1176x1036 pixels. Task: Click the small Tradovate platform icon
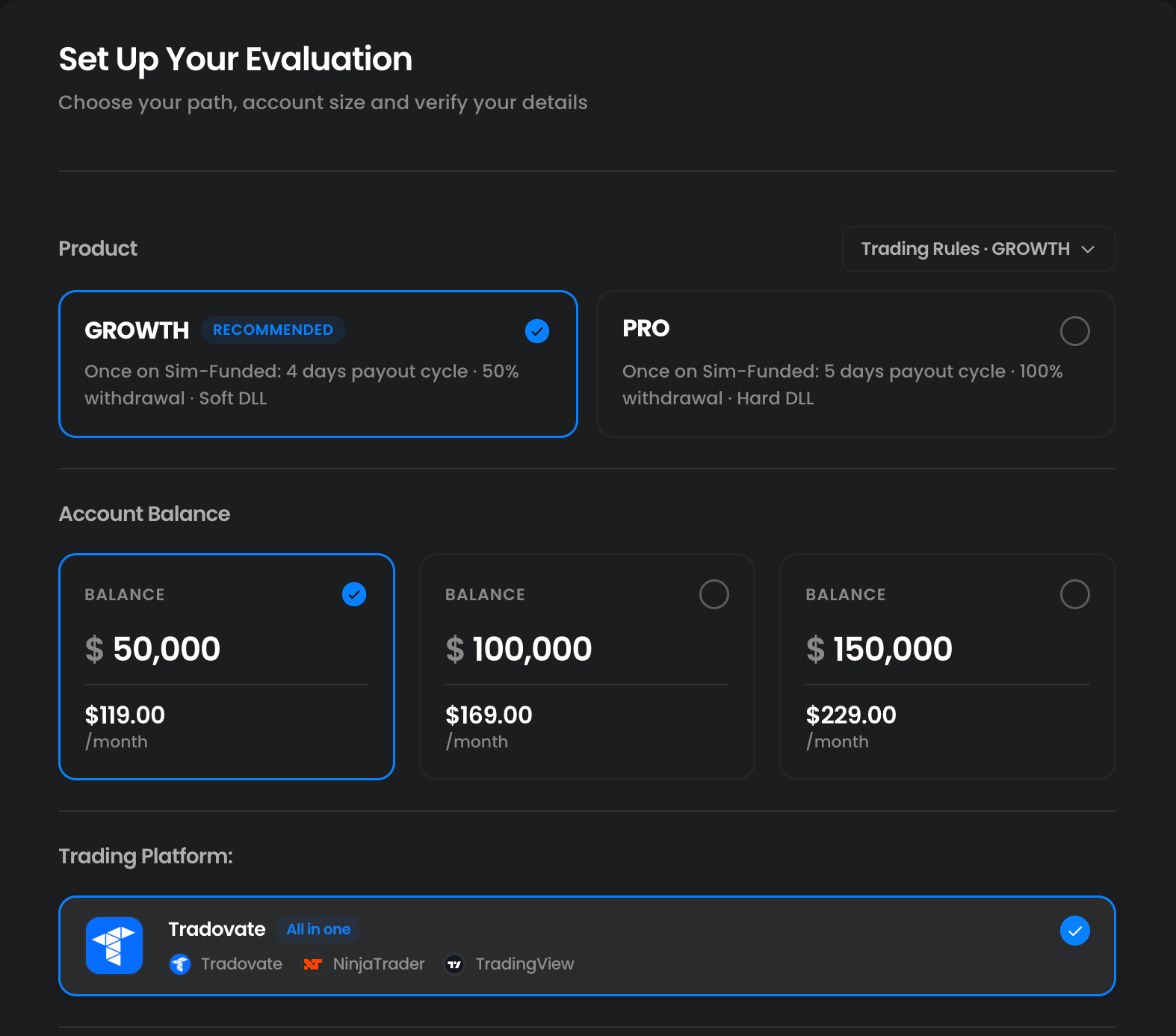point(180,964)
